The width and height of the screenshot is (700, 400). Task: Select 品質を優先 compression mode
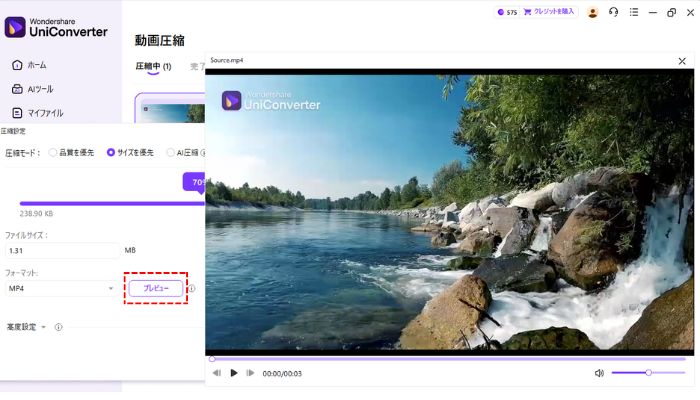tap(53, 153)
